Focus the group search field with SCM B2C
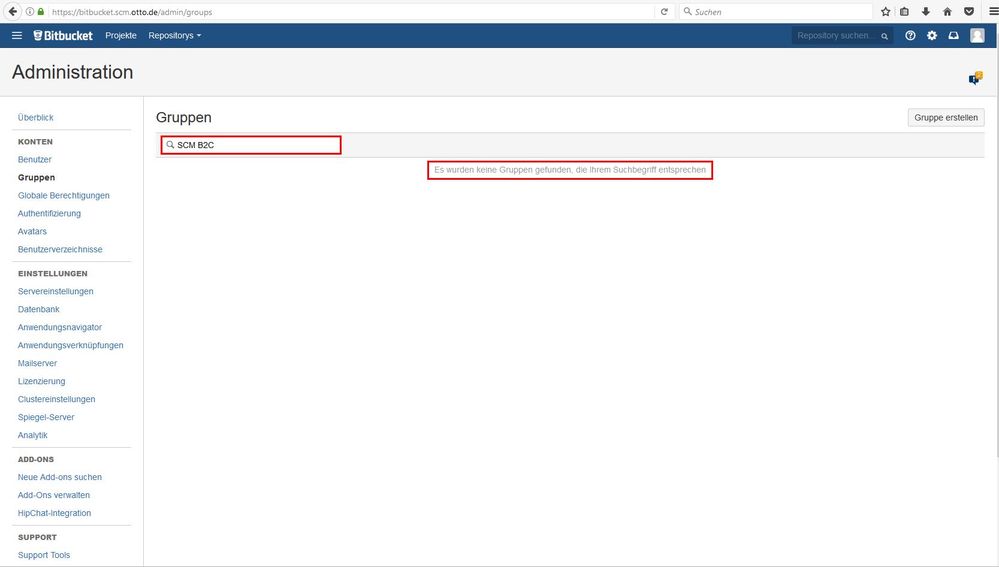 point(251,145)
